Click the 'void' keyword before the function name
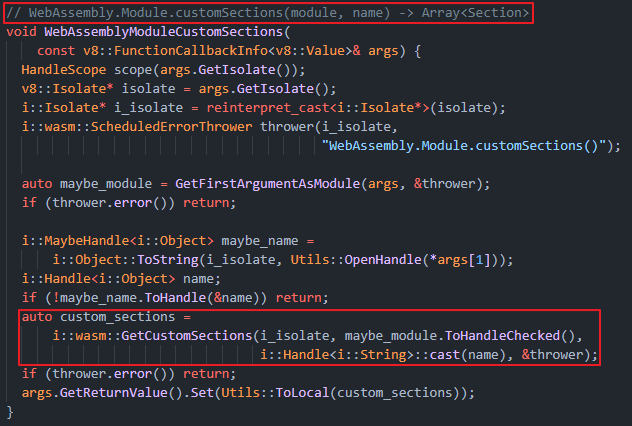The height and width of the screenshot is (426, 632). tap(21, 32)
